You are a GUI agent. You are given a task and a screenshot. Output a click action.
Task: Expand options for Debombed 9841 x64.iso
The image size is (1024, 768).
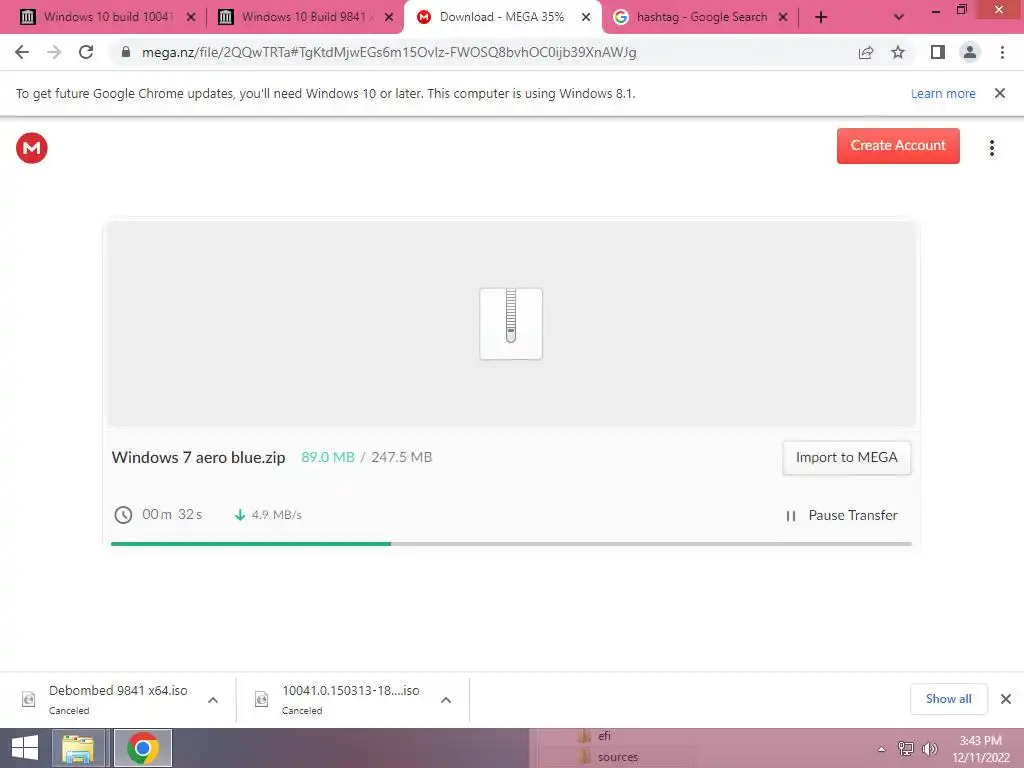click(x=213, y=700)
